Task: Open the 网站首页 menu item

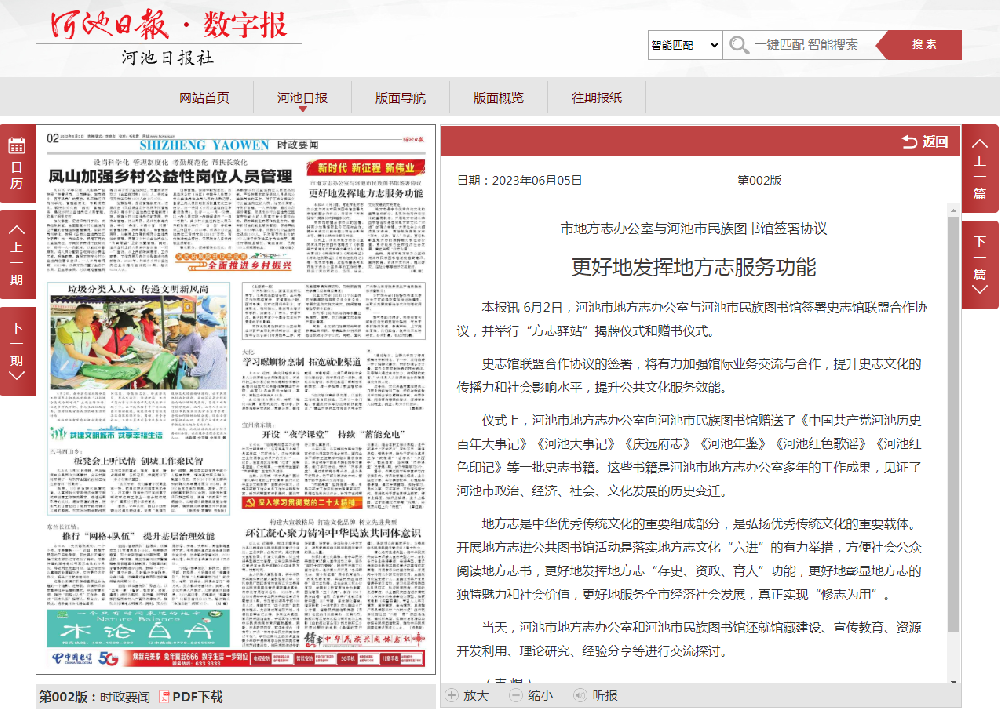Action: click(x=204, y=98)
